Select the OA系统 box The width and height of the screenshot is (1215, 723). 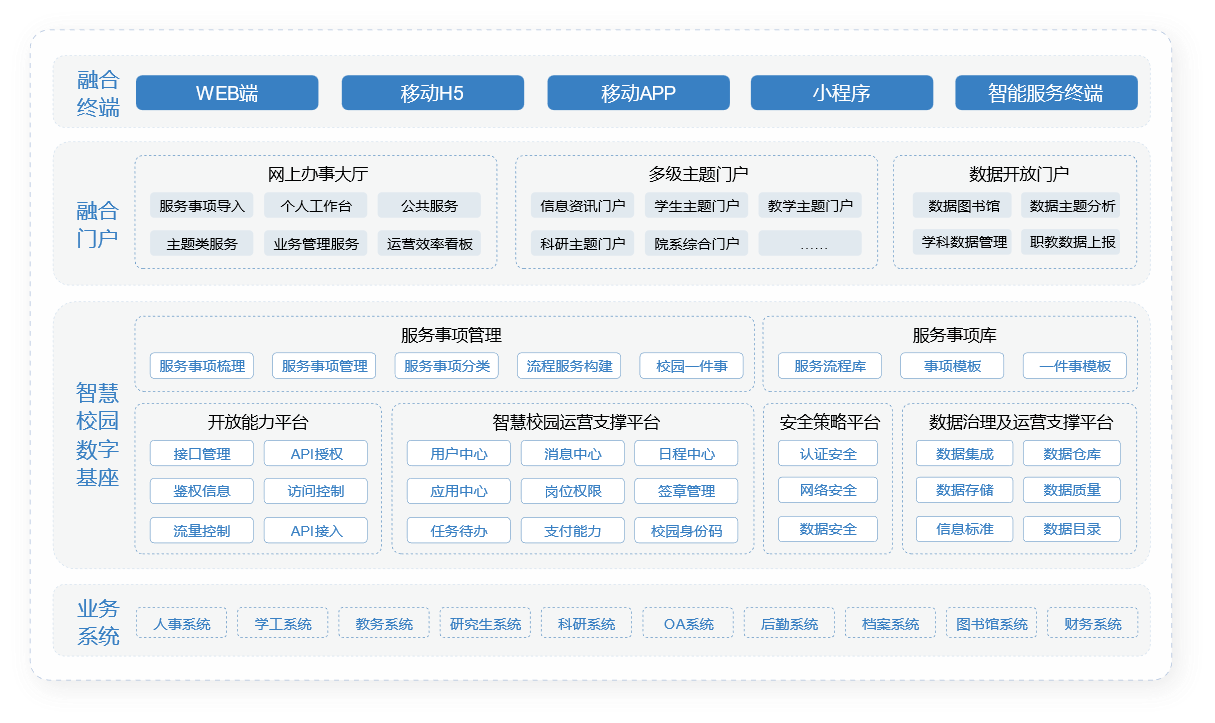pyautogui.click(x=689, y=624)
